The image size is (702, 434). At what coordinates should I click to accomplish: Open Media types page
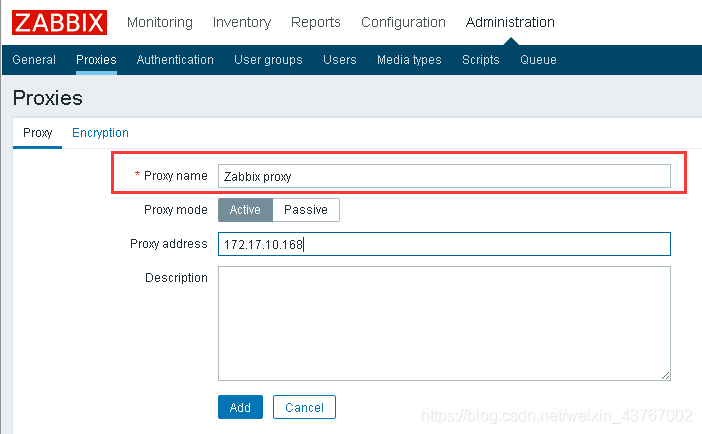(409, 60)
